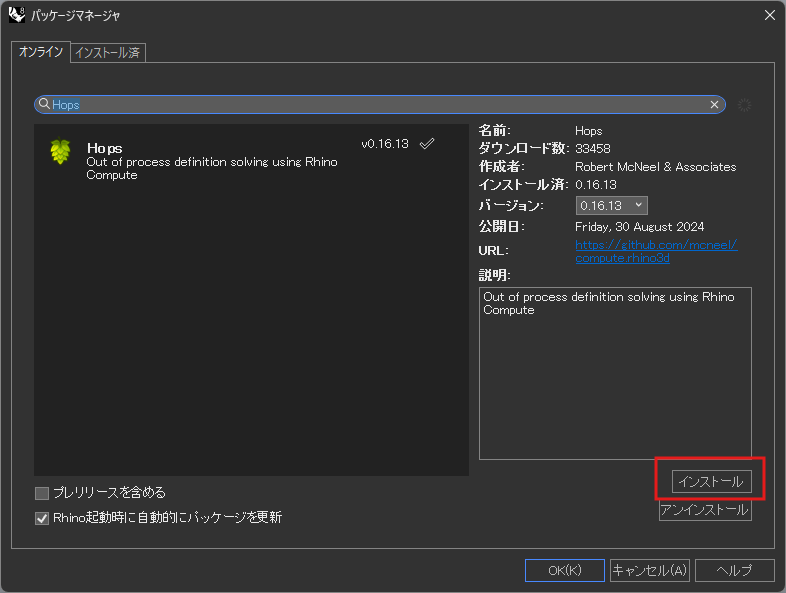Open help via the ヘルプ button
786x593 pixels.
pos(735,570)
